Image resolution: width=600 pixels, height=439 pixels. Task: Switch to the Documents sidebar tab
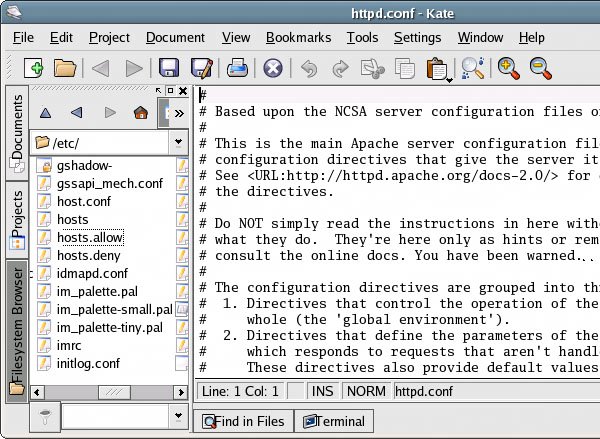click(16, 137)
